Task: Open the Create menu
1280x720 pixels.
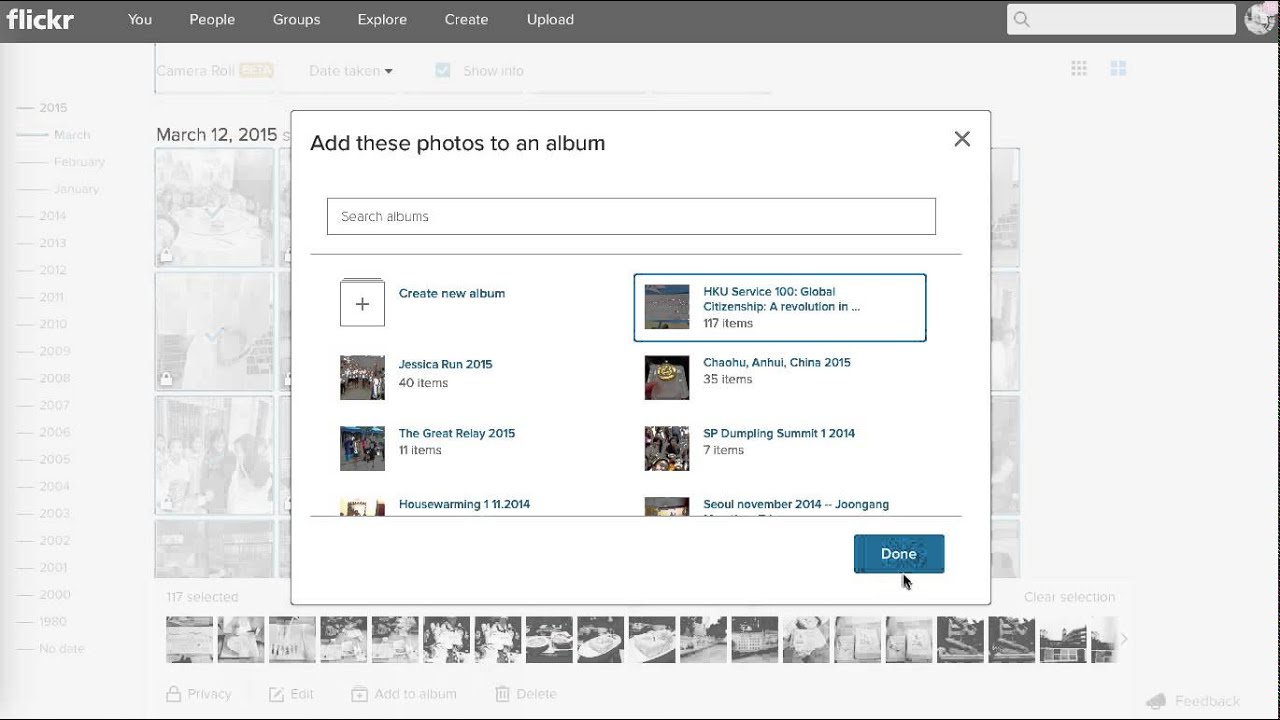Action: (x=466, y=19)
